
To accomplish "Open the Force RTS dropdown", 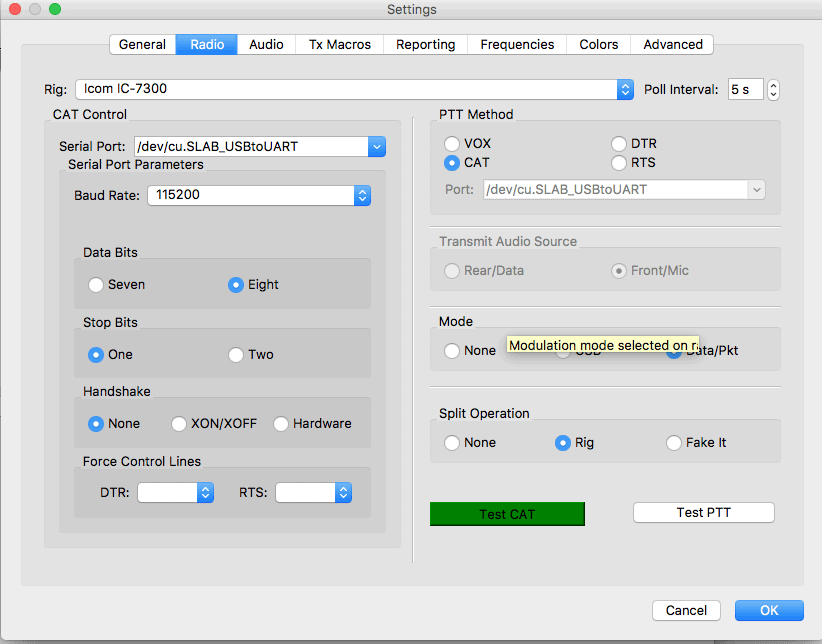I will [x=343, y=492].
